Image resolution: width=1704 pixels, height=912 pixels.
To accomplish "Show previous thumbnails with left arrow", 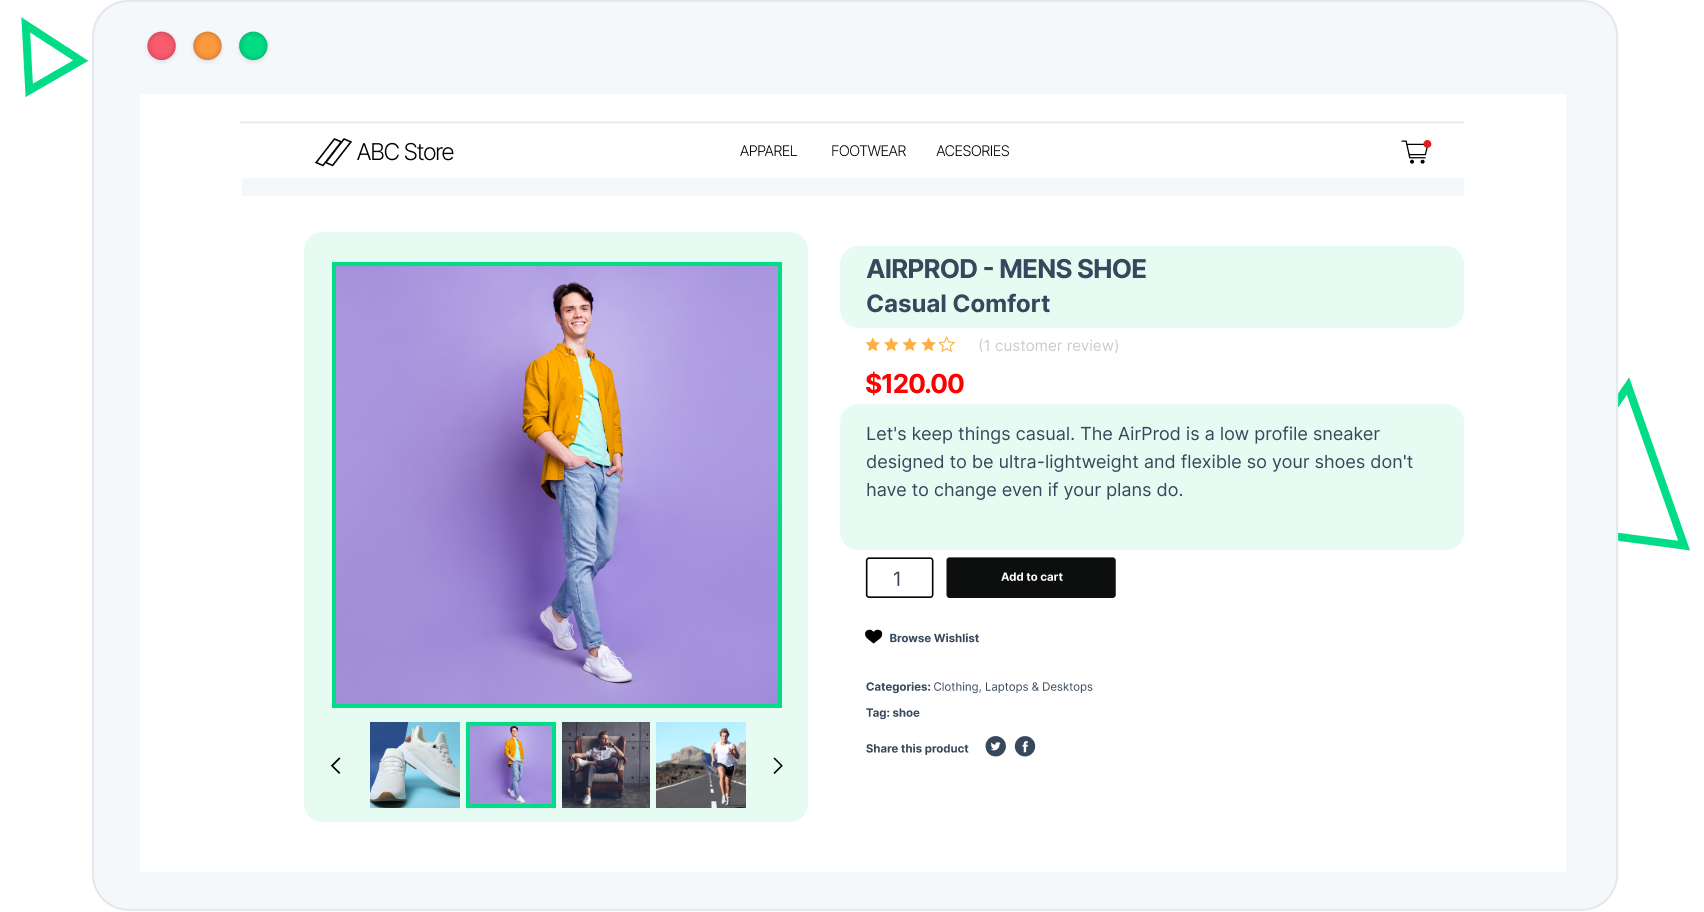I will click(x=336, y=766).
